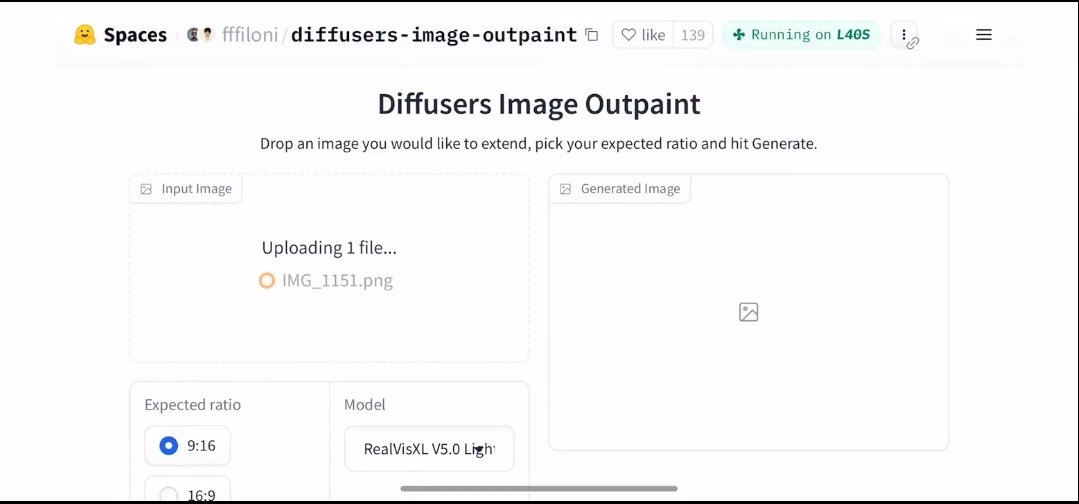
Task: Click the Input Image drop zone
Action: 330,268
